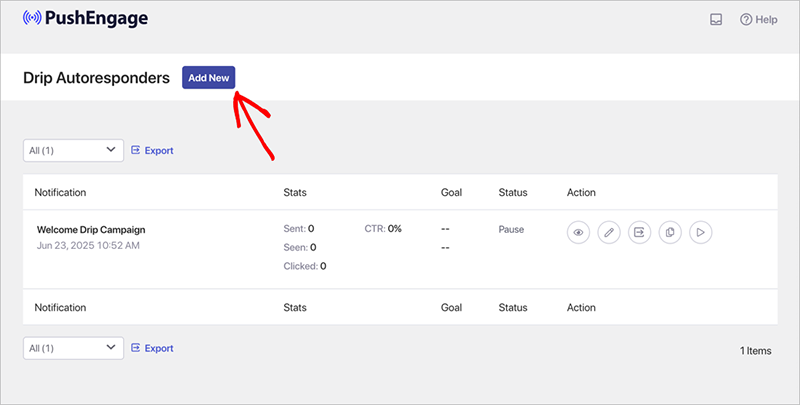800x405 pixels.
Task: Click the Drip Autoresponders page heading
Action: [96, 78]
